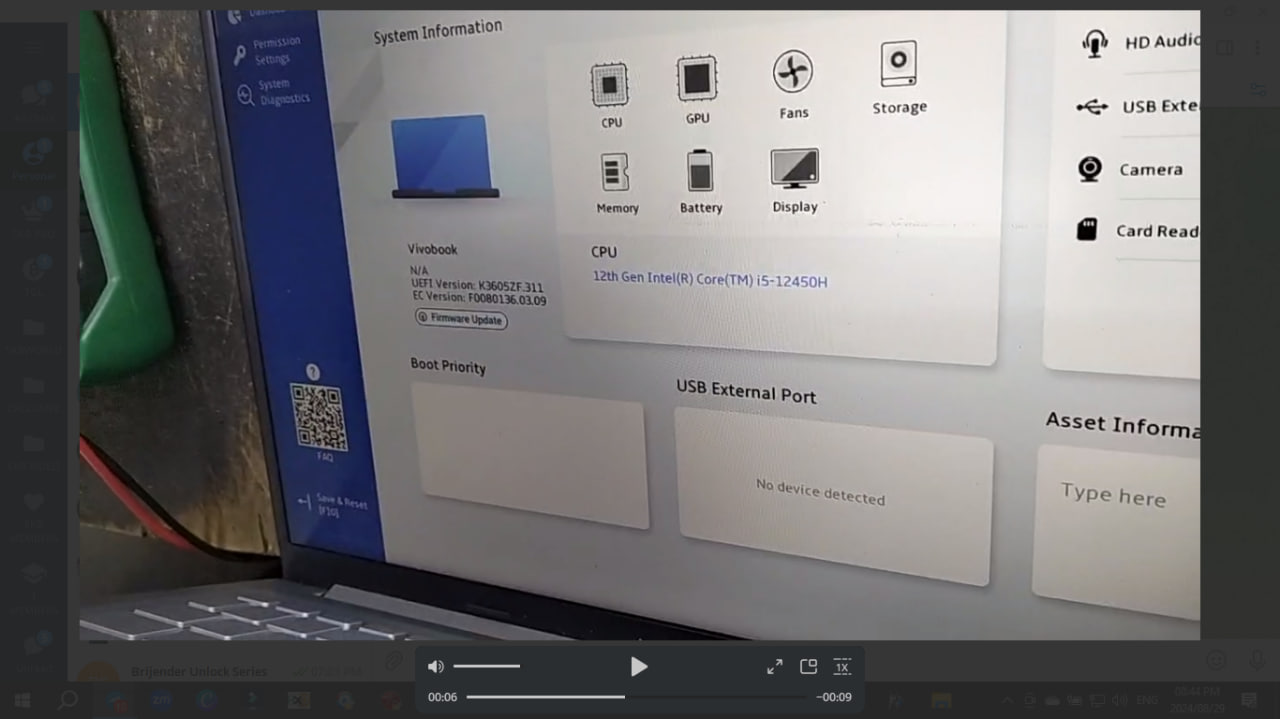Click the taskbar clock and date
Viewport: 1280px width, 719px height.
pos(1197,700)
